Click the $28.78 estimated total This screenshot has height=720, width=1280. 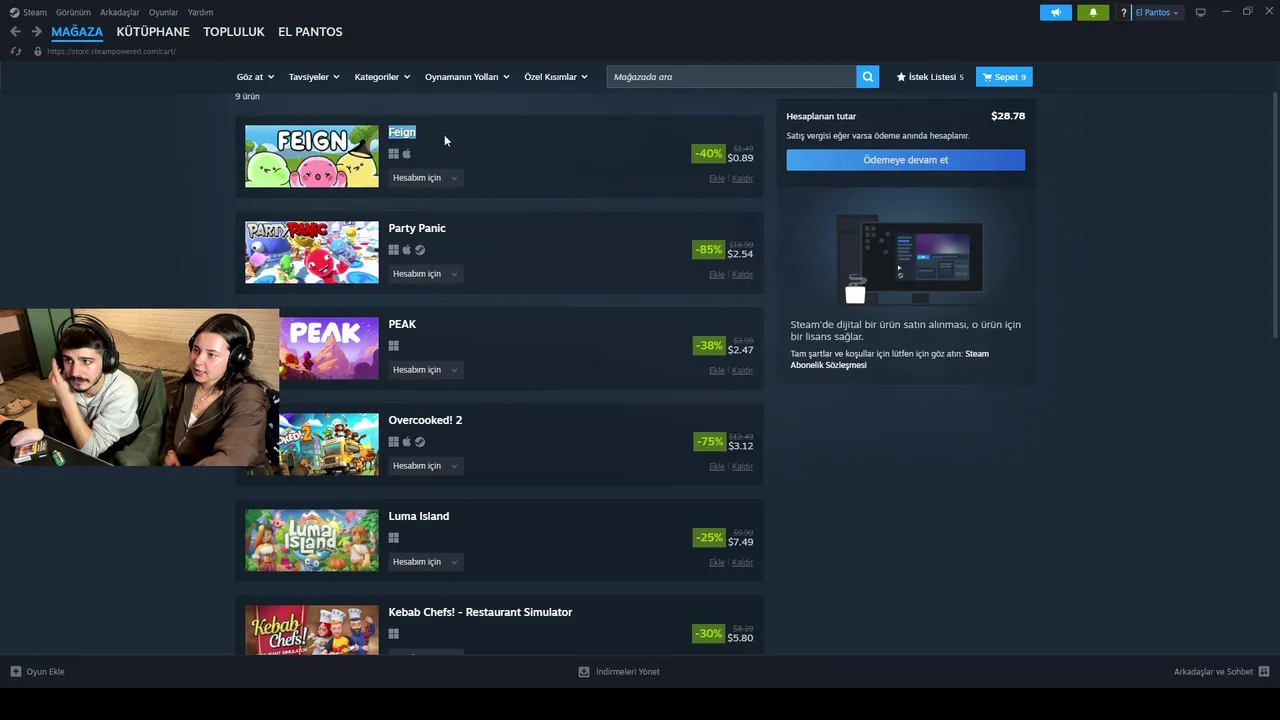[x=1008, y=116]
